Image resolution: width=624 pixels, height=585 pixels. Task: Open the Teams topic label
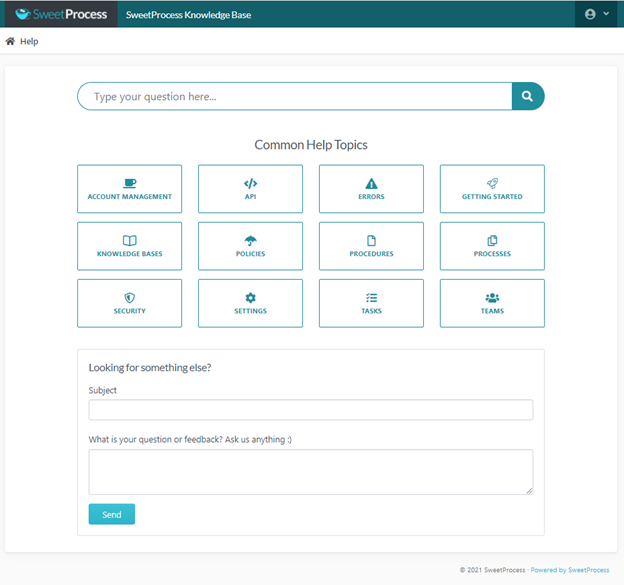[x=492, y=311]
